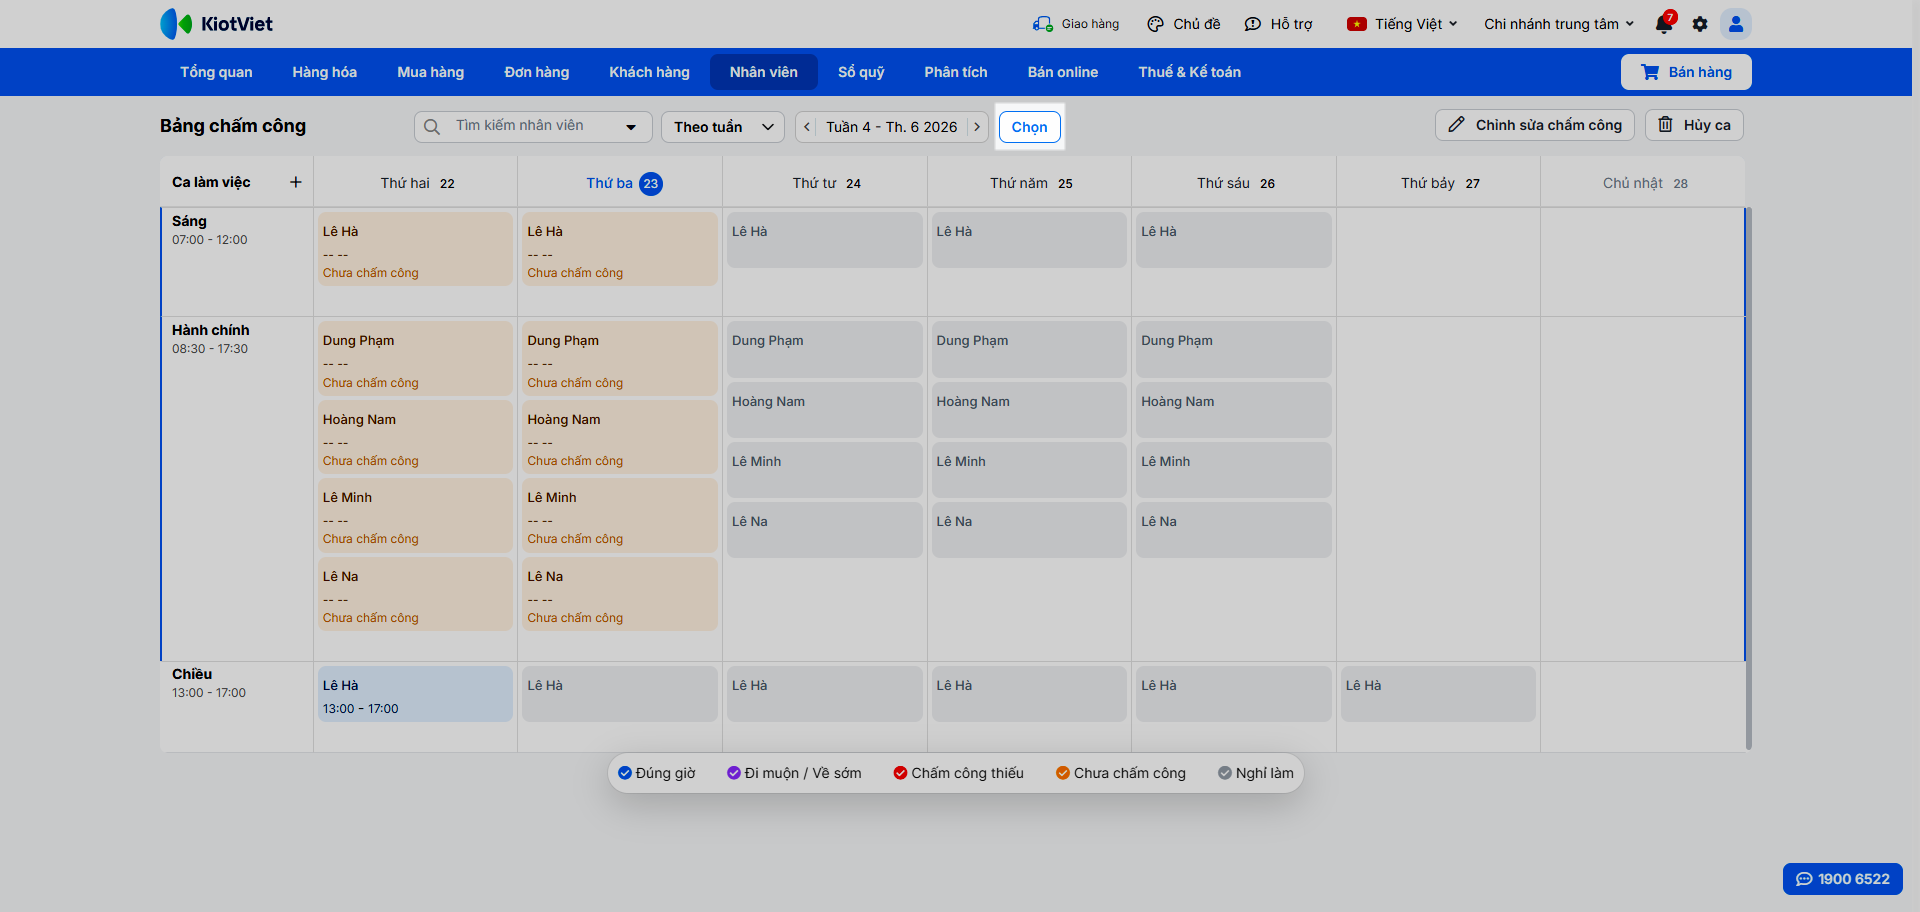Toggle the Đúng giờ legend filter
The image size is (1920, 912).
(x=657, y=773)
